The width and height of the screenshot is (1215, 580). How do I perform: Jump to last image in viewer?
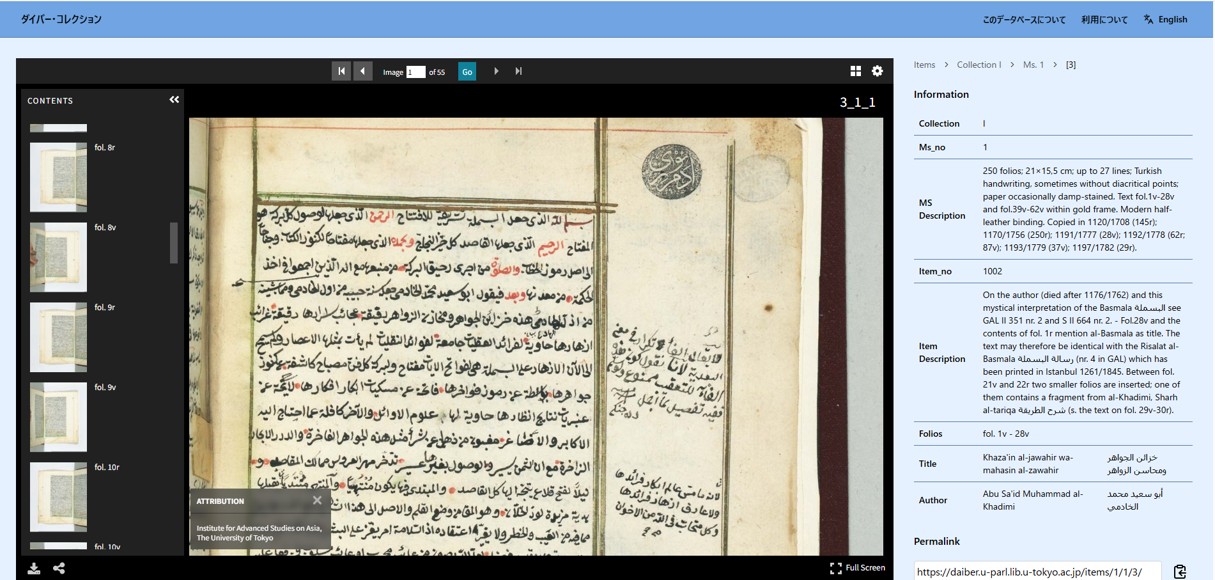point(518,71)
